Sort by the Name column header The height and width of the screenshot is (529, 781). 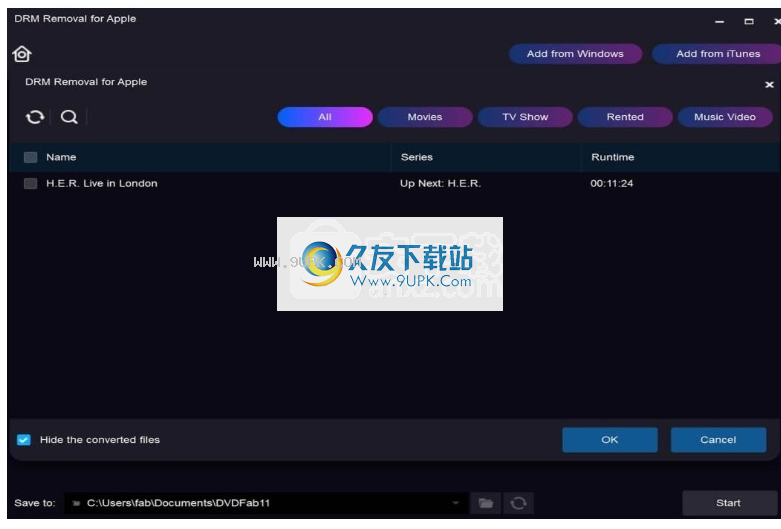(61, 157)
